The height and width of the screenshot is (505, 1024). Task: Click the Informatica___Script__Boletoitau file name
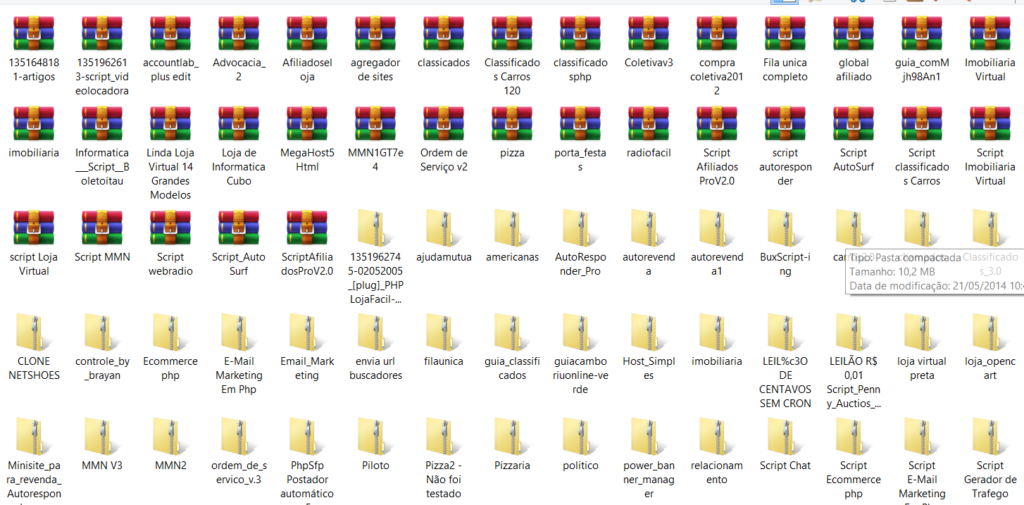coord(102,167)
